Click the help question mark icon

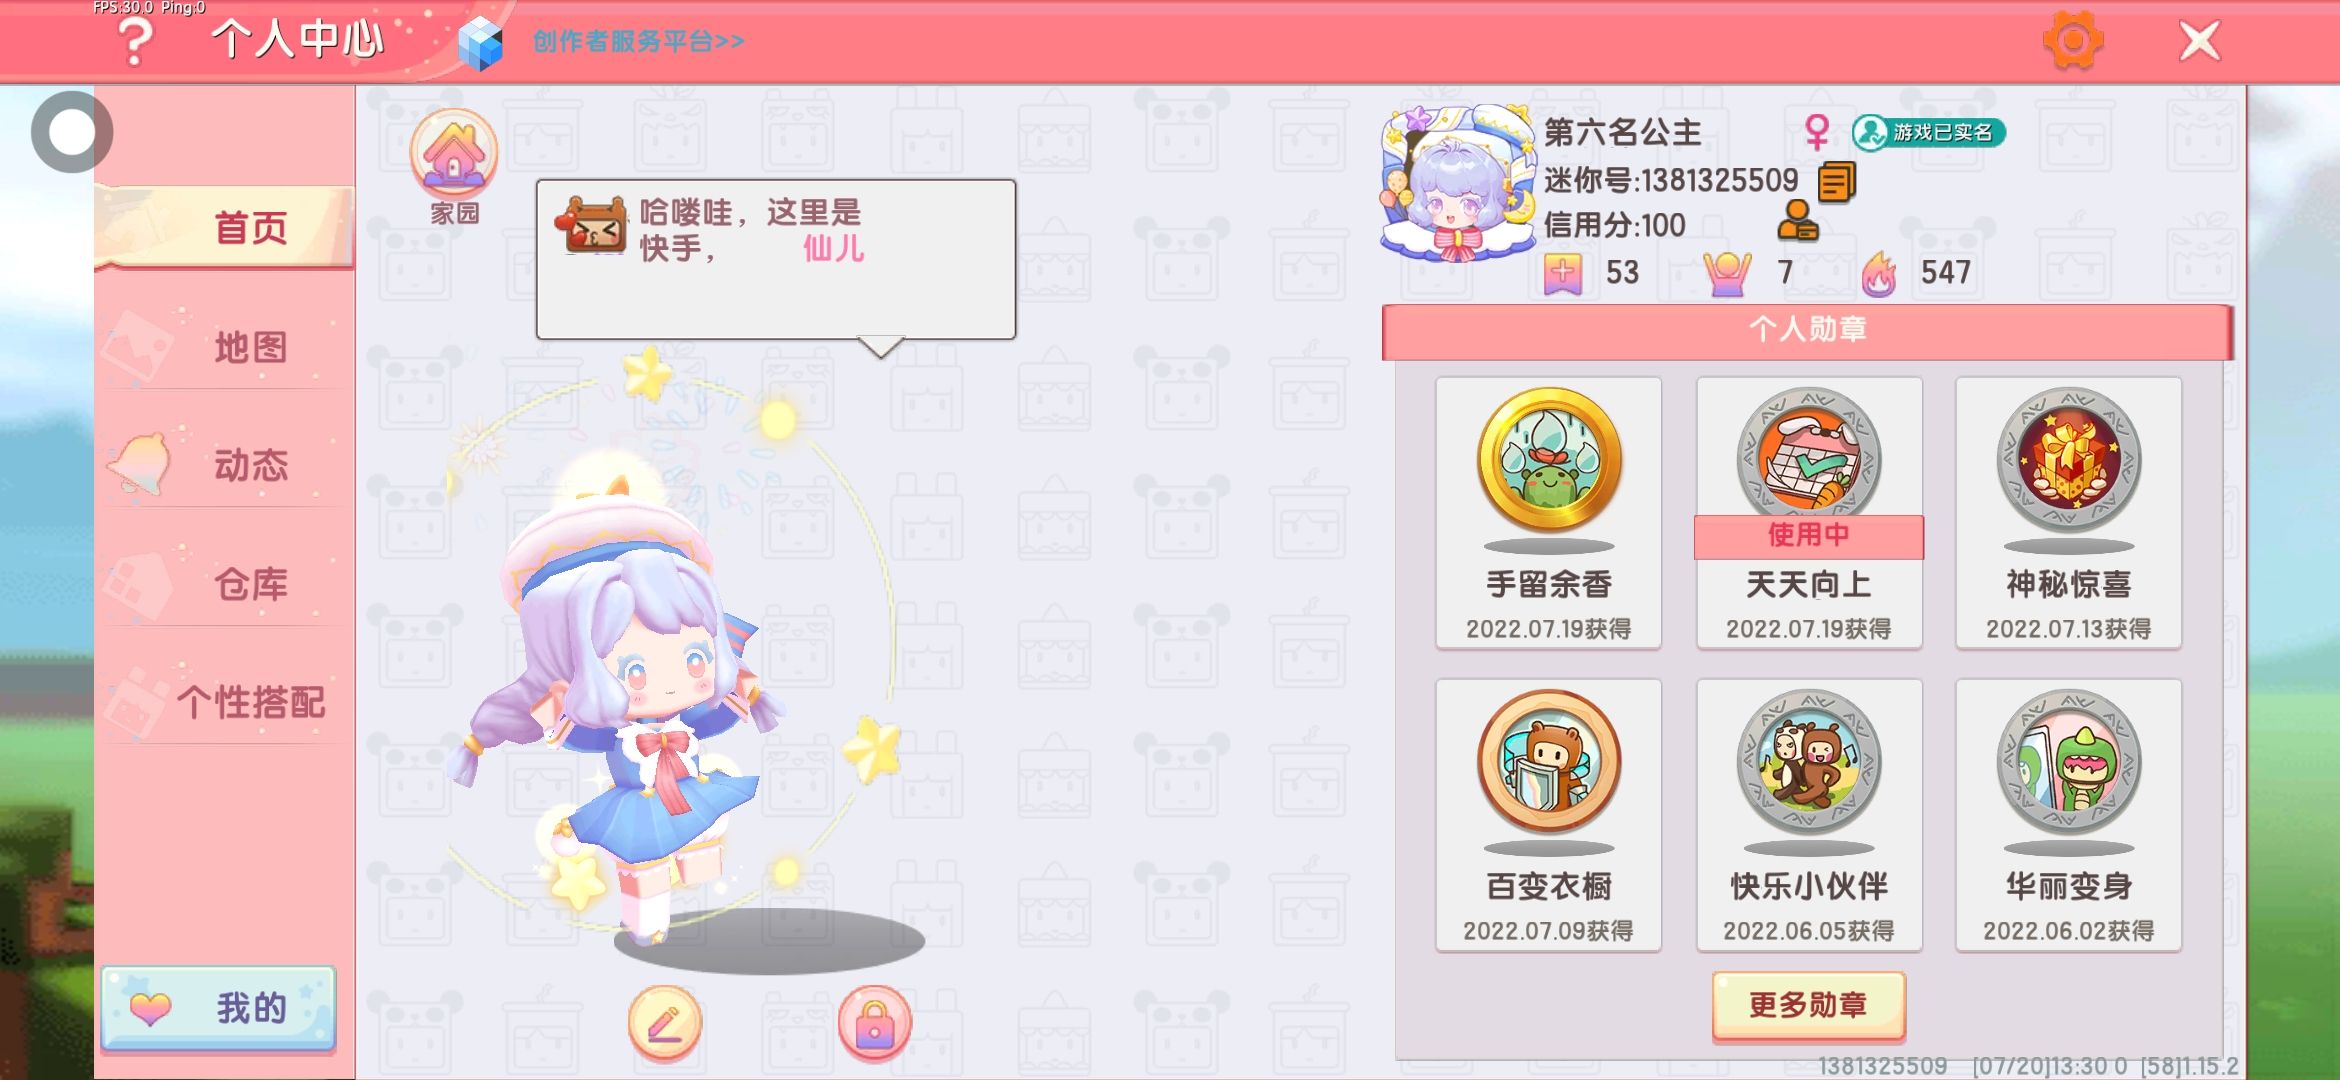pyautogui.click(x=136, y=41)
